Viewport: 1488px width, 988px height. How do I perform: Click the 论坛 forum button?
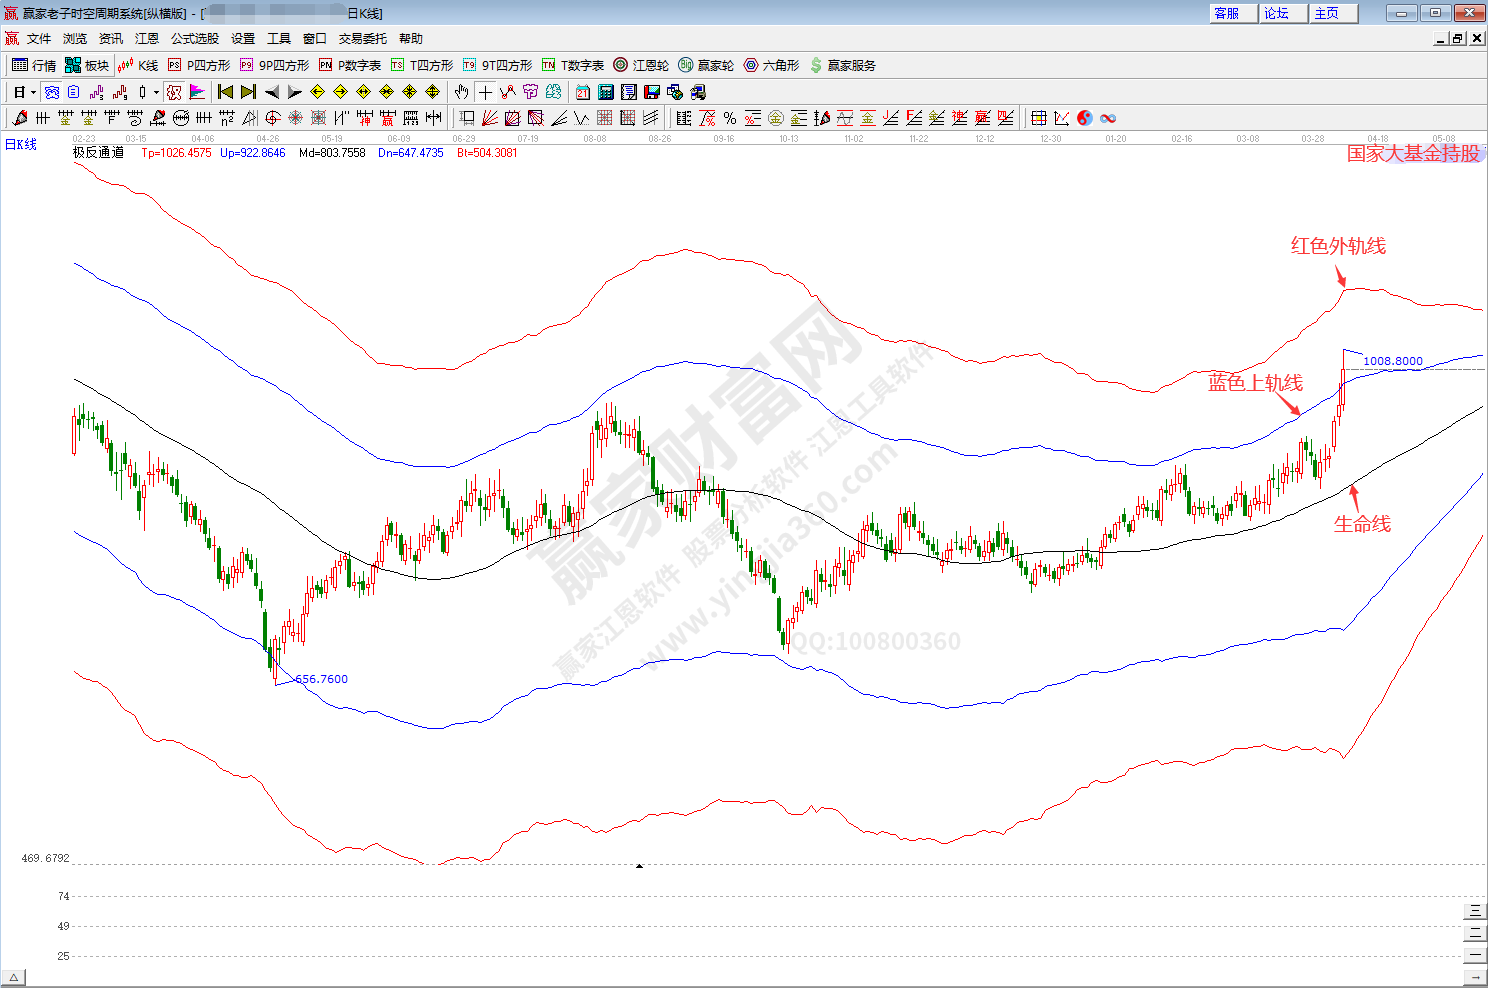(1276, 13)
